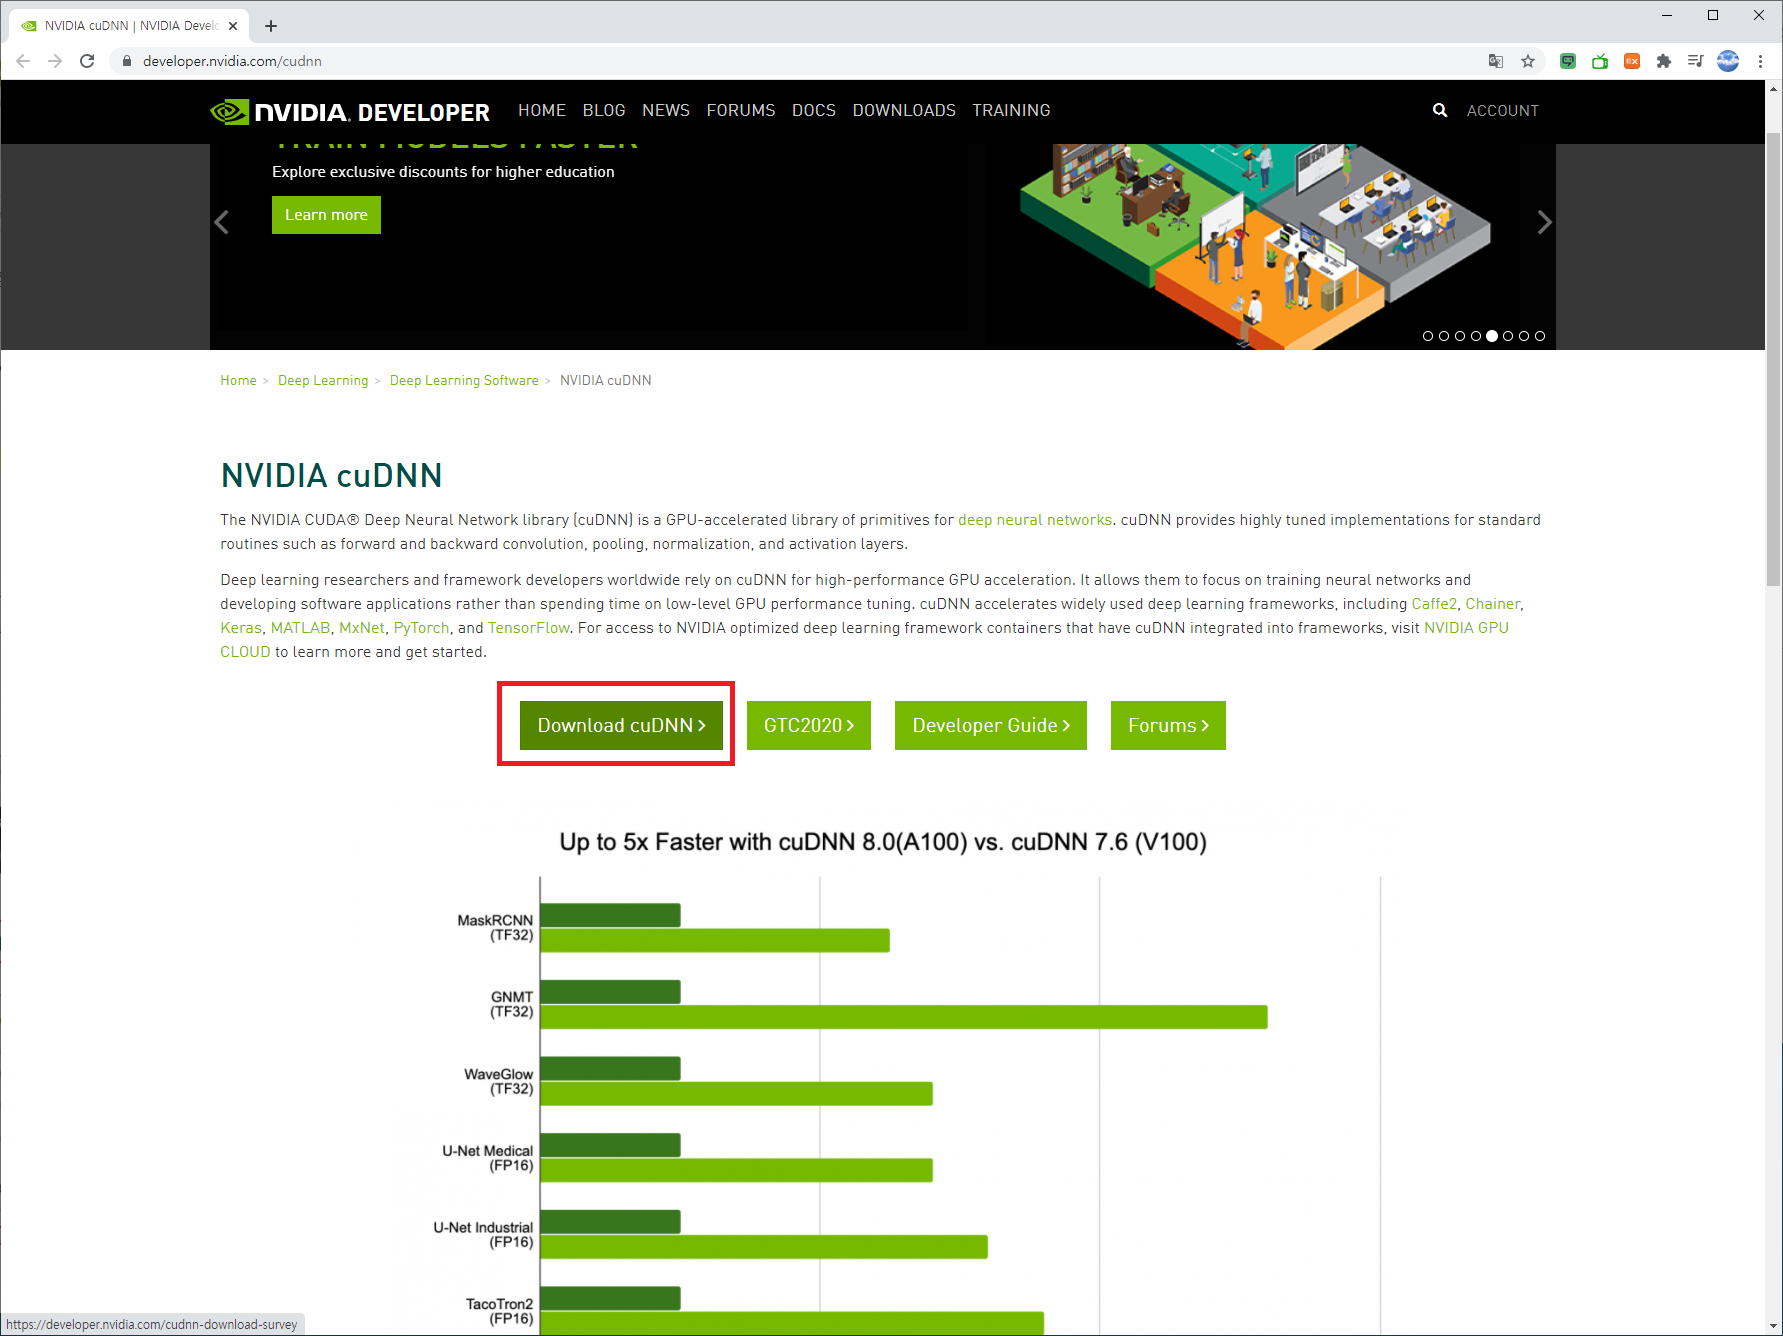Select the second carousel dot
Viewport: 1783px width, 1336px height.
click(x=1444, y=336)
